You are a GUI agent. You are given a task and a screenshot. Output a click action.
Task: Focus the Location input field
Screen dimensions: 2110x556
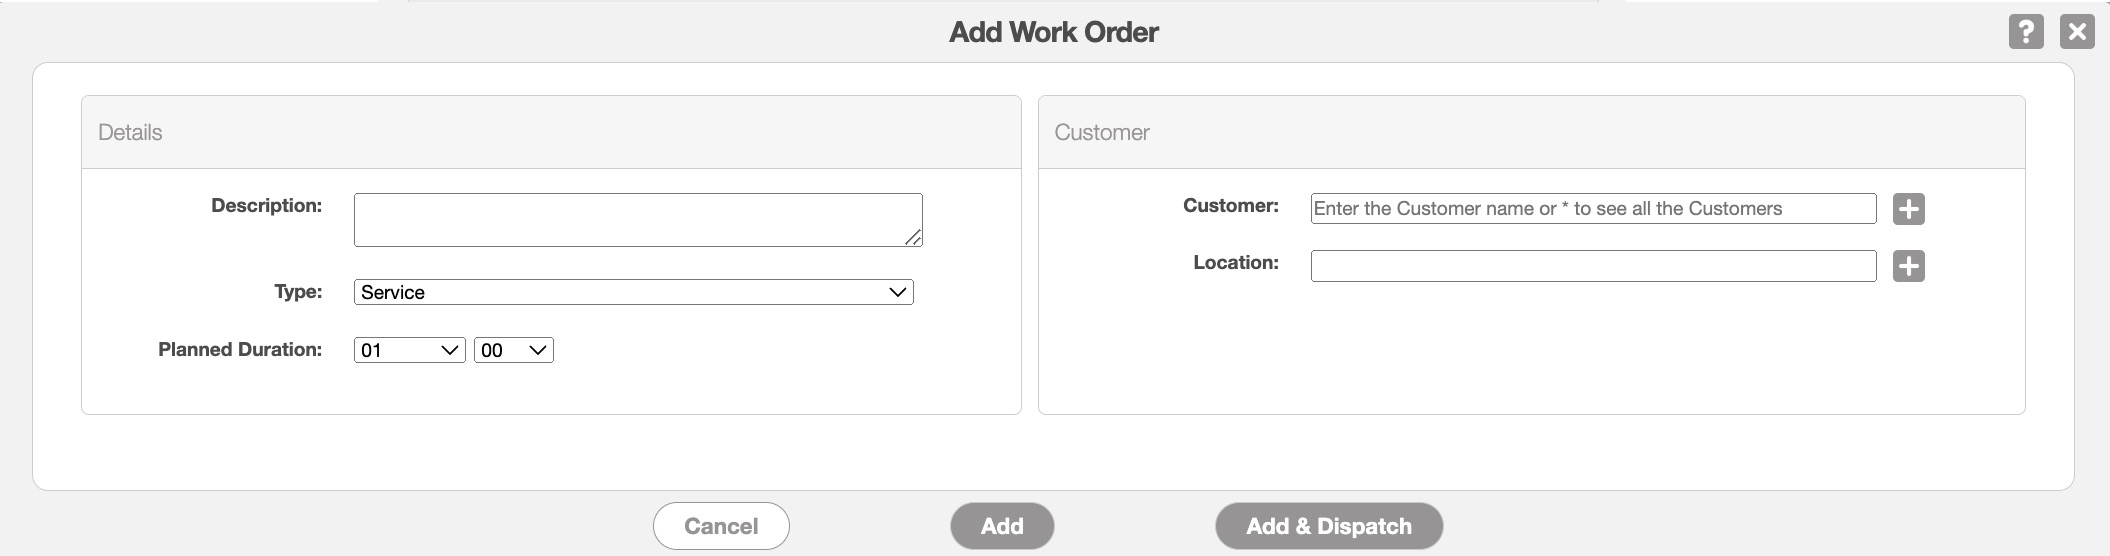click(x=1592, y=266)
